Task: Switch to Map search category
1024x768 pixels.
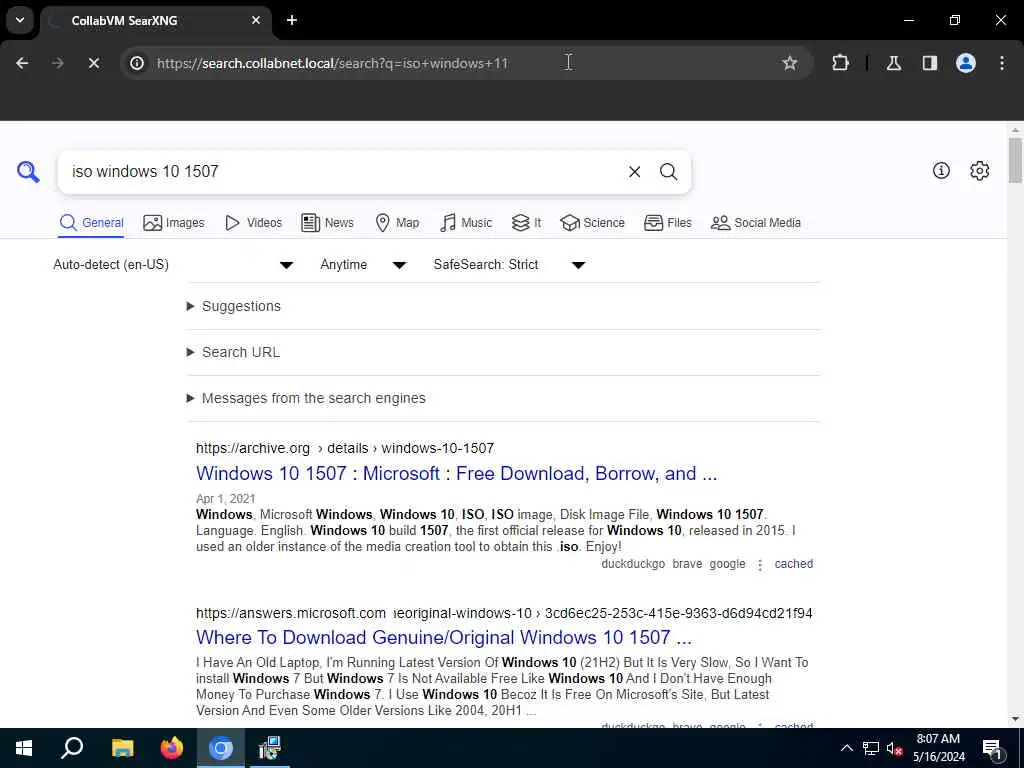Action: click(397, 223)
